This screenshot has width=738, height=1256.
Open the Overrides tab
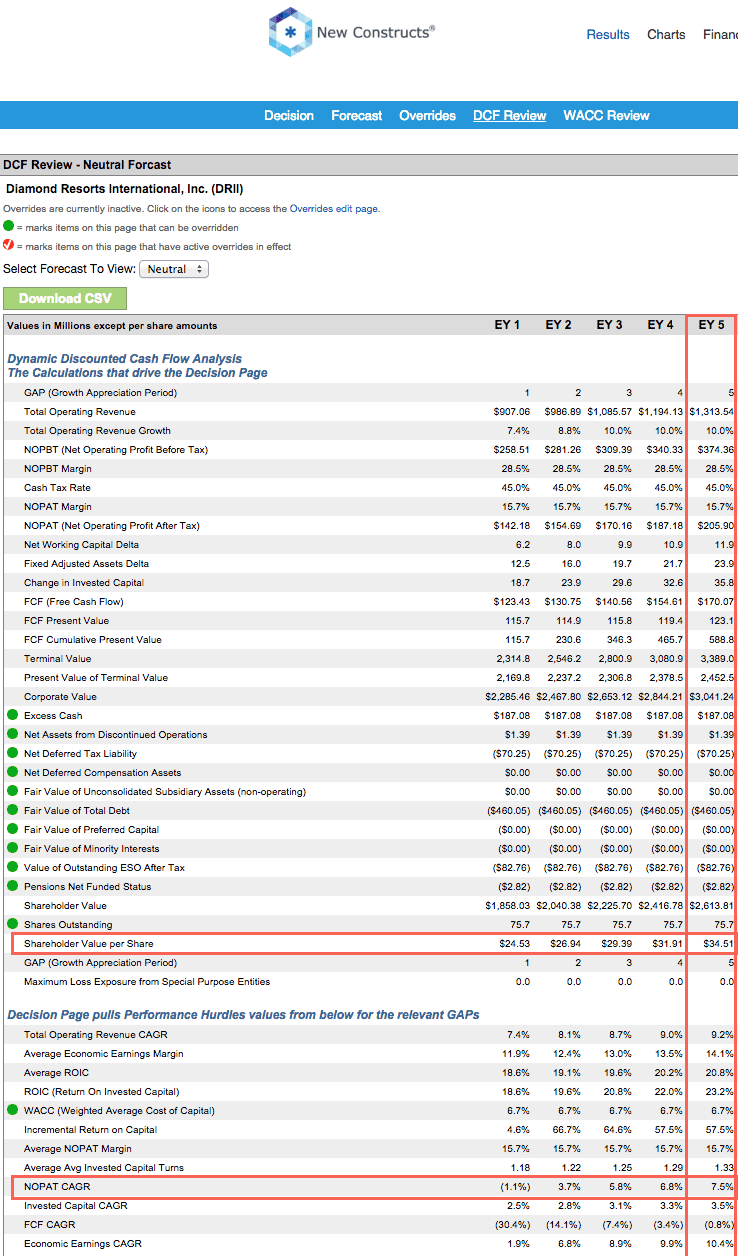point(428,115)
